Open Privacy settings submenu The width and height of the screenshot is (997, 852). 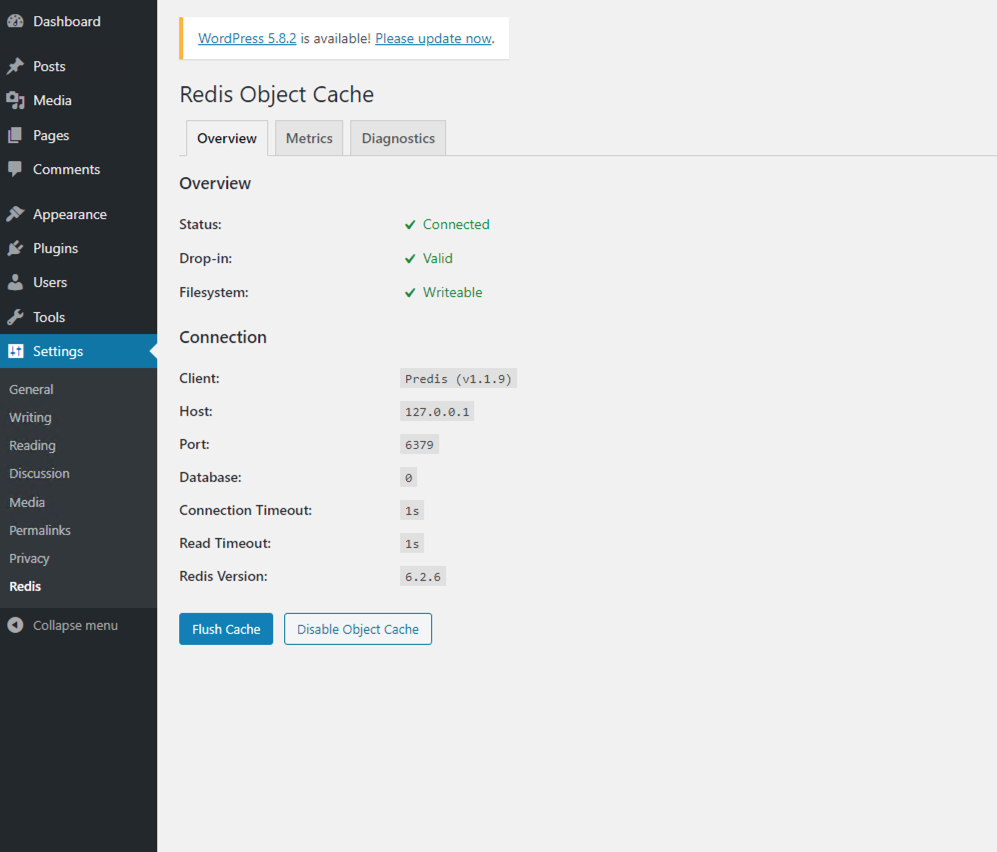click(x=29, y=558)
